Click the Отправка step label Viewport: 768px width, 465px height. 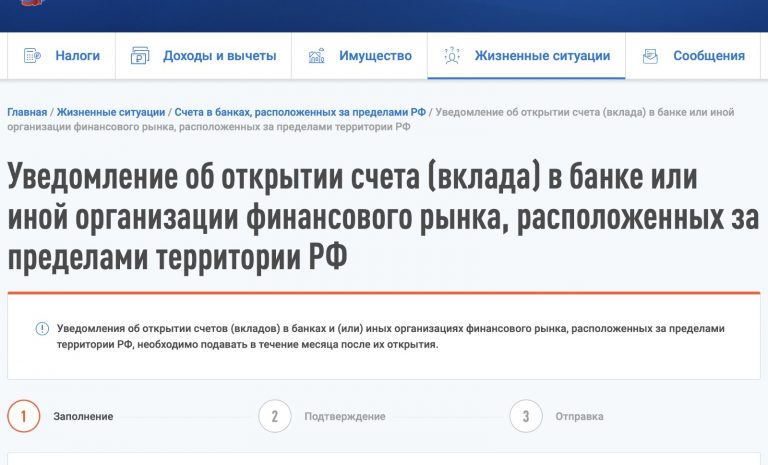click(579, 416)
